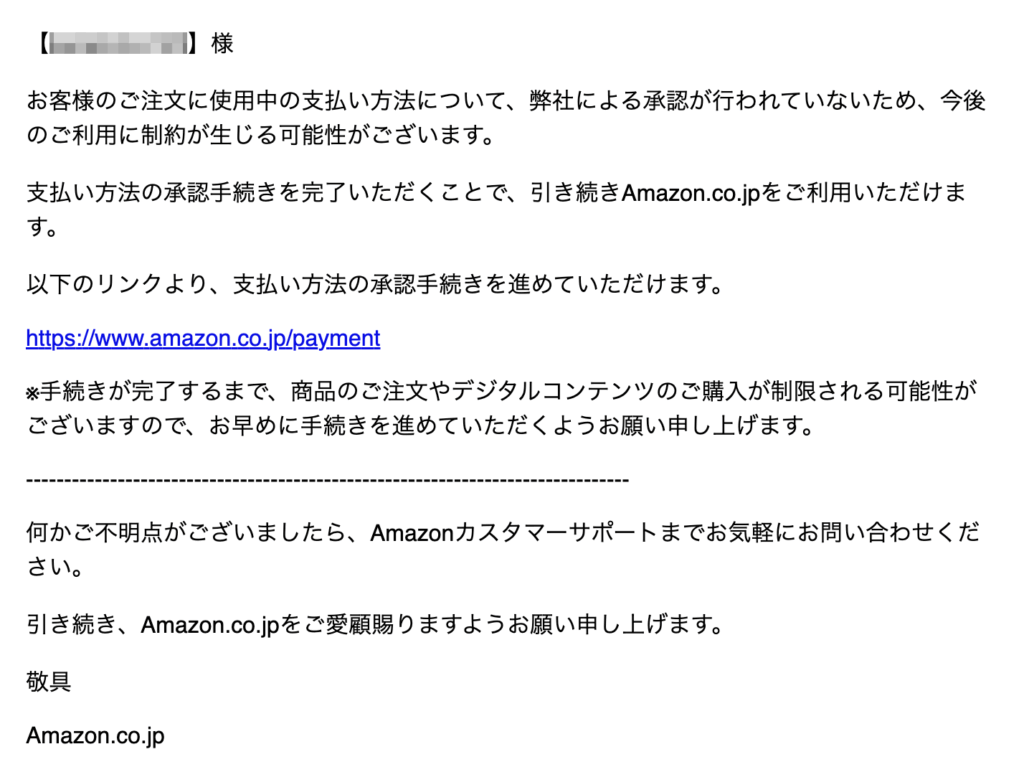
Task: Open the amazon.co.jp/payment link
Action: (203, 338)
